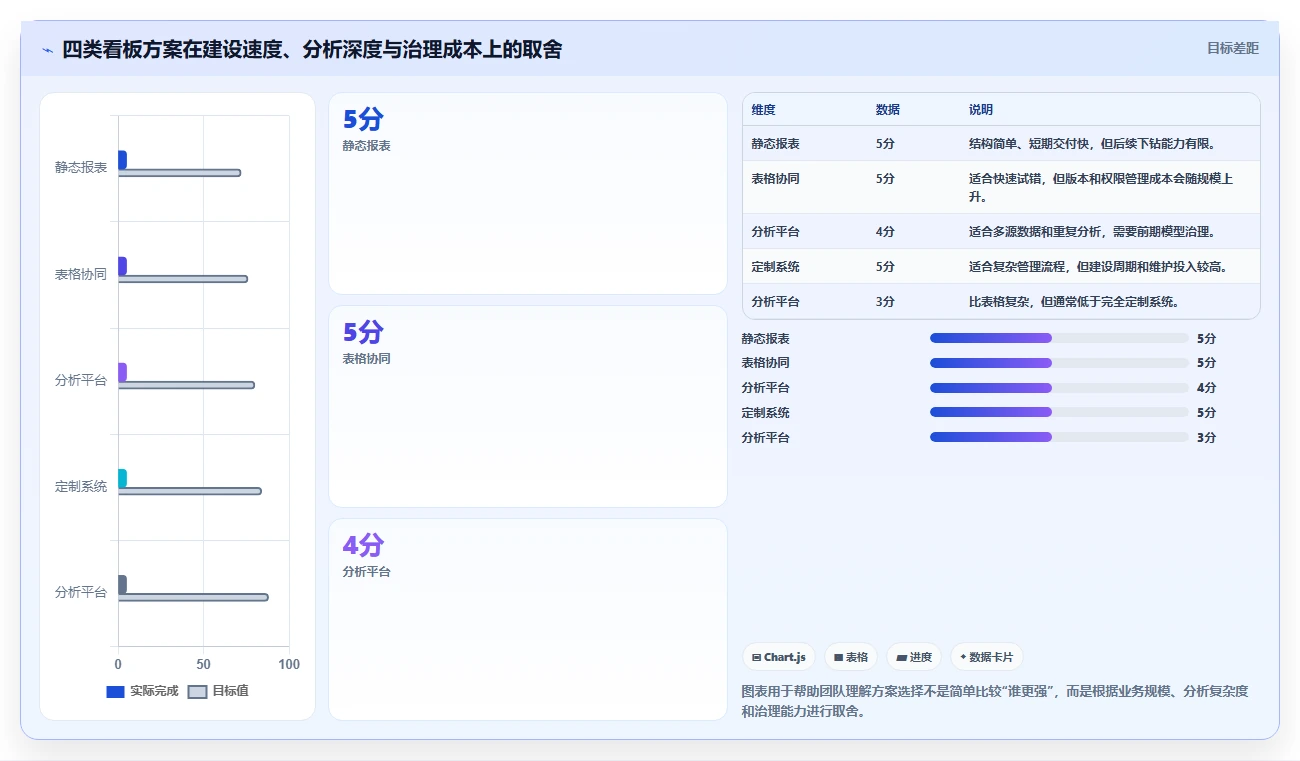Viewport: 1300px width, 761px height.
Task: Click the 50 tick on chart x-axis
Action: 204,665
